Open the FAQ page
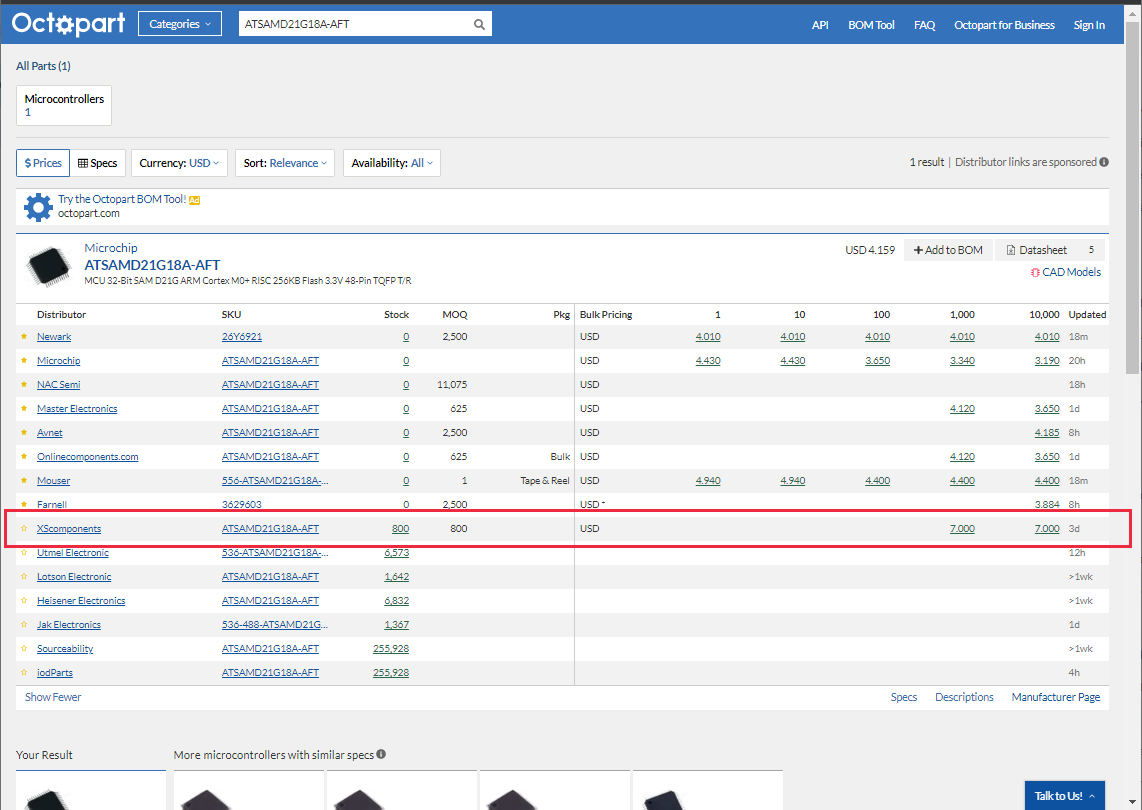The image size is (1142, 810). pyautogui.click(x=924, y=25)
